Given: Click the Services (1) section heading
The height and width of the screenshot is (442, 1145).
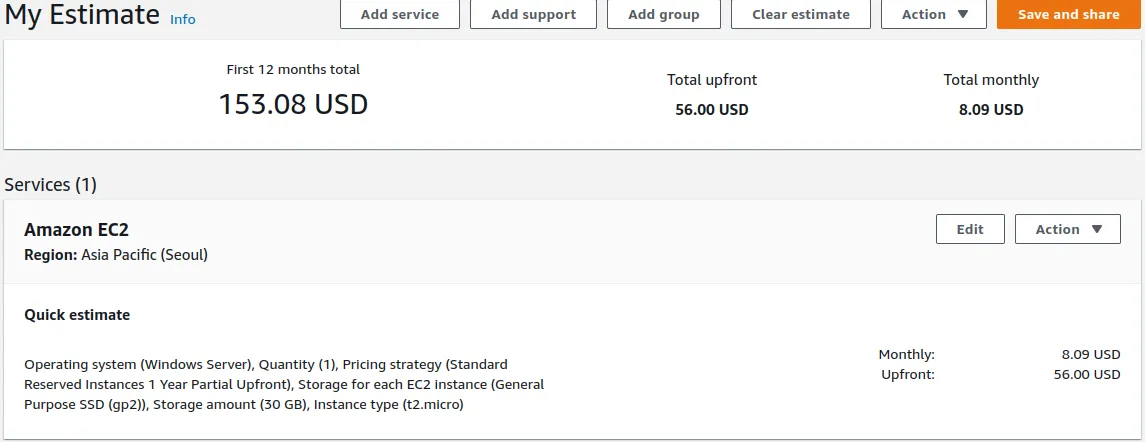Looking at the screenshot, I should point(50,185).
